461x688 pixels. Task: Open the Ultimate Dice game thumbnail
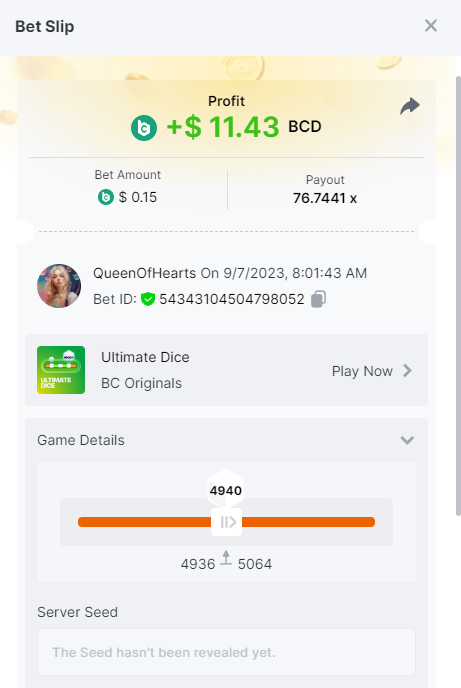pyautogui.click(x=61, y=370)
